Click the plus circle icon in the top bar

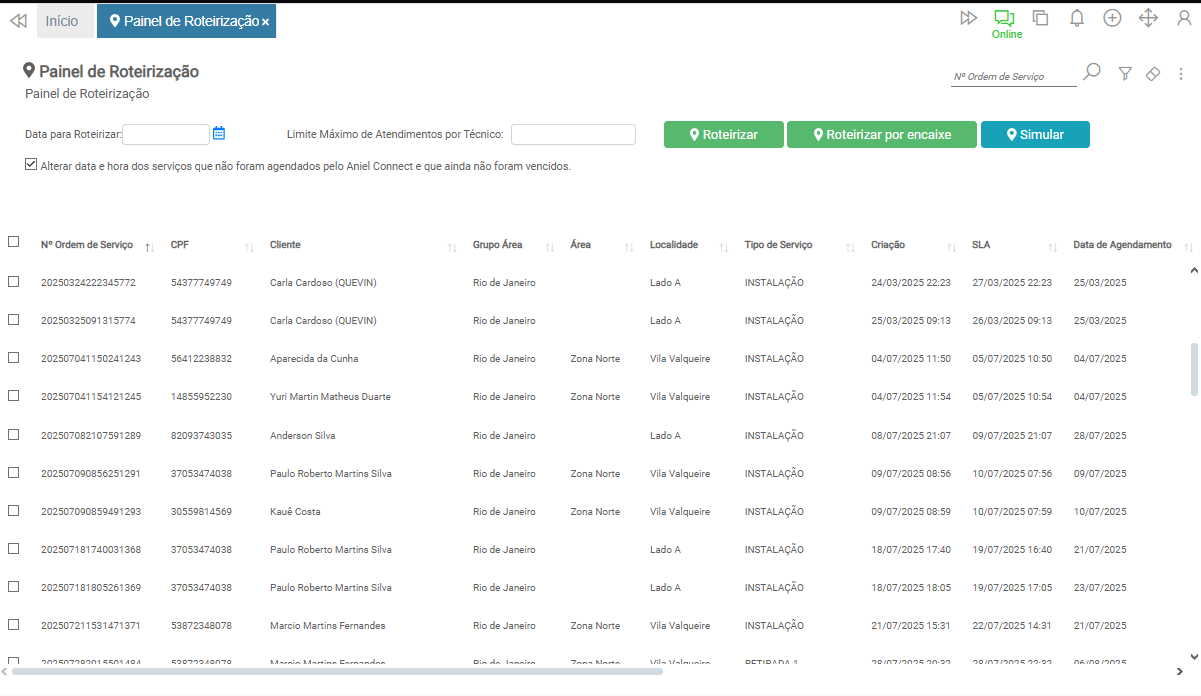tap(1112, 18)
